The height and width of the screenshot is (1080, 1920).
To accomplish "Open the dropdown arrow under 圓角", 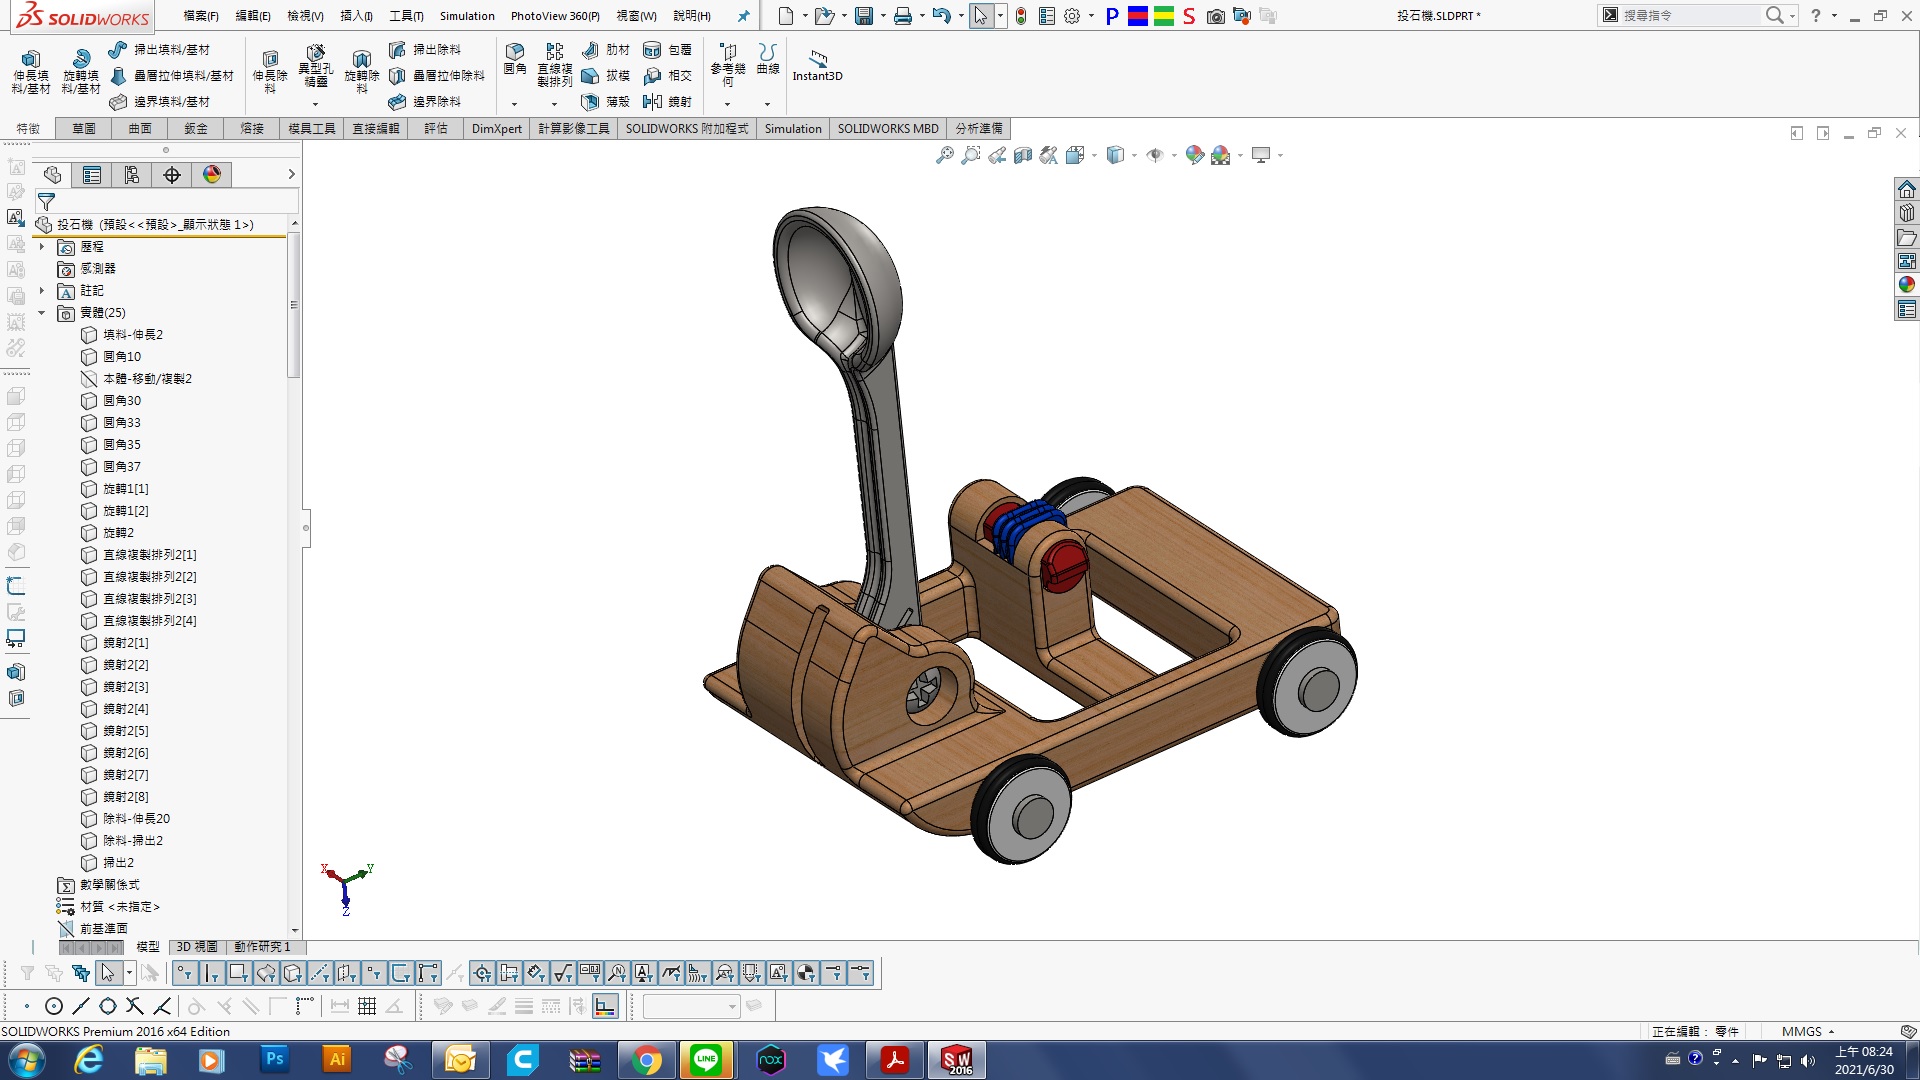I will pos(515,104).
